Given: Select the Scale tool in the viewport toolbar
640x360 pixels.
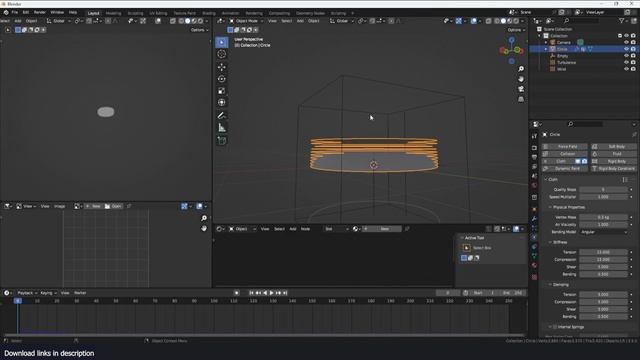Looking at the screenshot, I should [222, 91].
